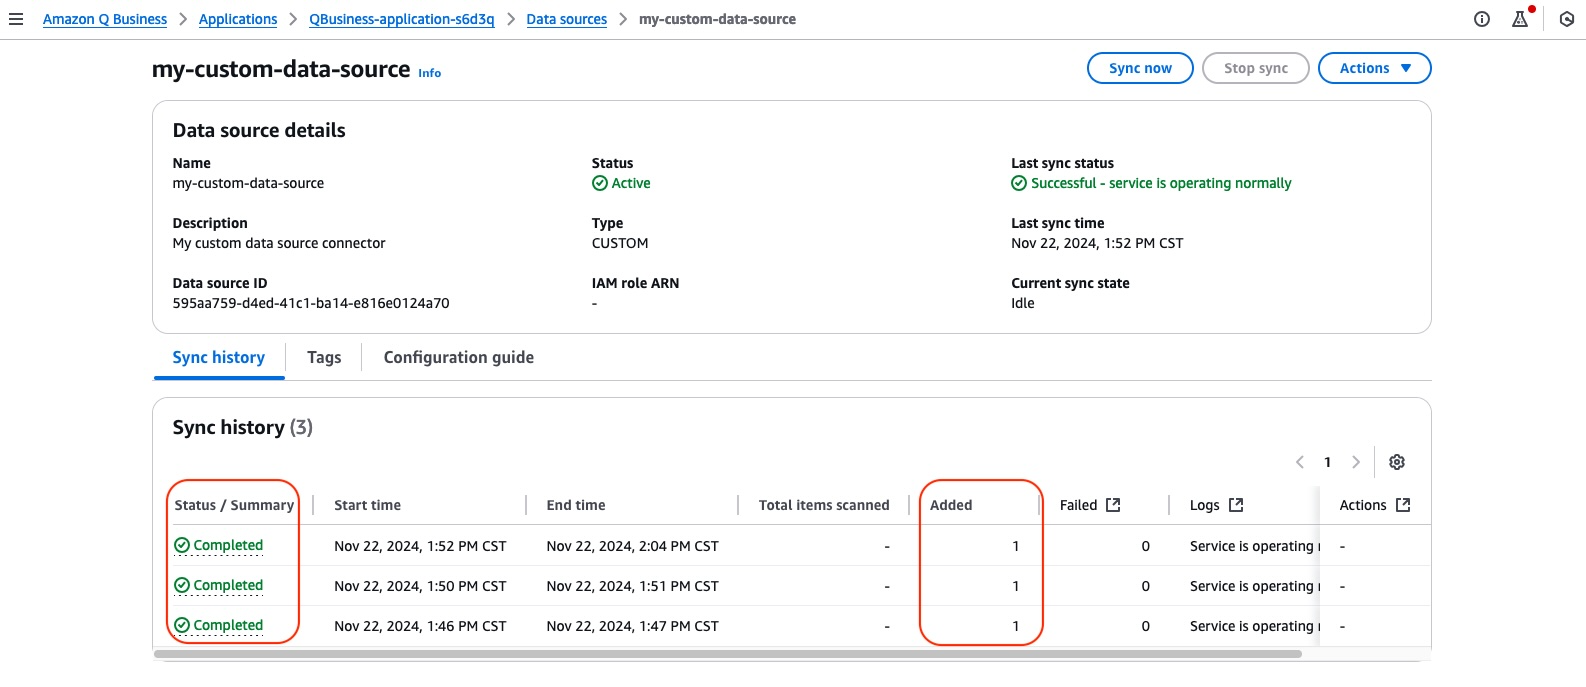The image size is (1586, 687).
Task: Click My custom data source connector description
Action: pyautogui.click(x=279, y=243)
